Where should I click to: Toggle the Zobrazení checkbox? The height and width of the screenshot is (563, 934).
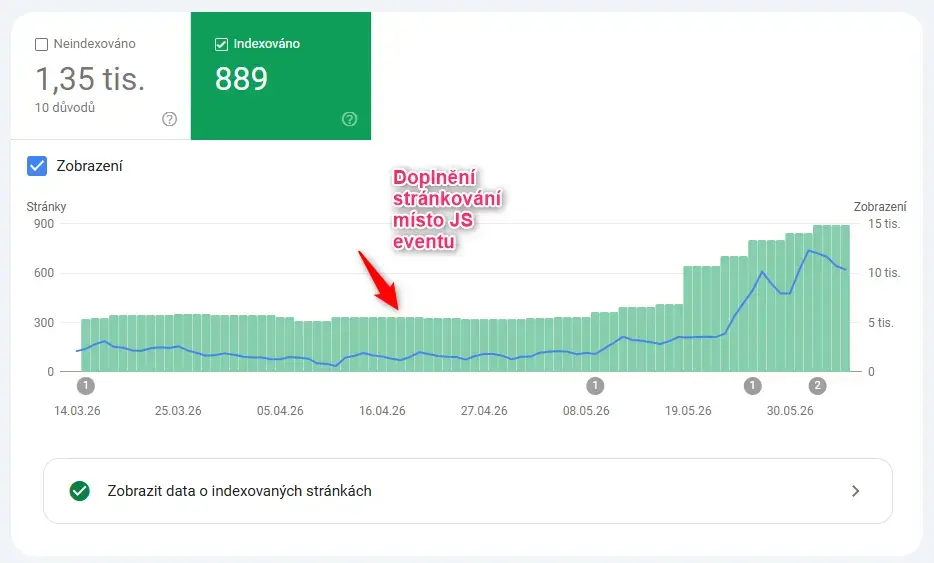click(x=37, y=166)
